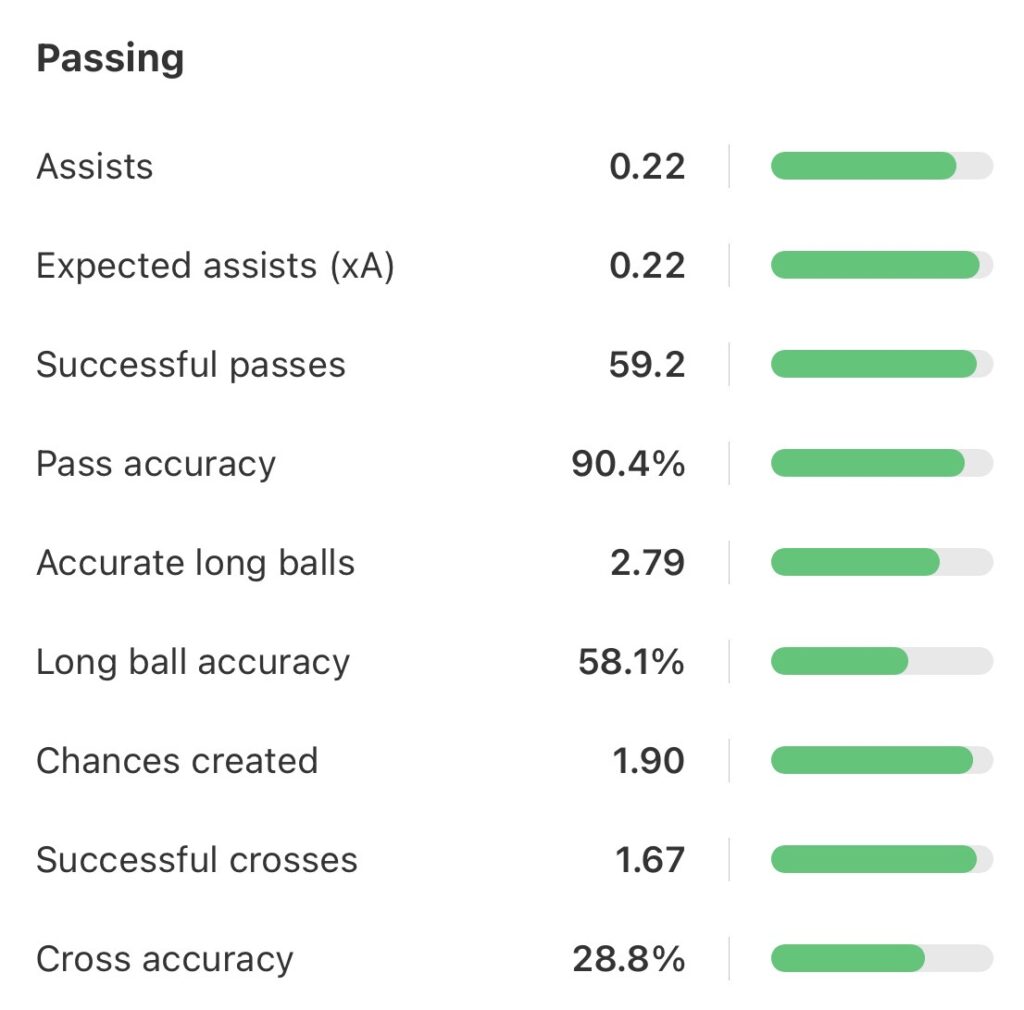Select the Accurate long balls label
This screenshot has width=1024, height=1010.
tap(195, 562)
